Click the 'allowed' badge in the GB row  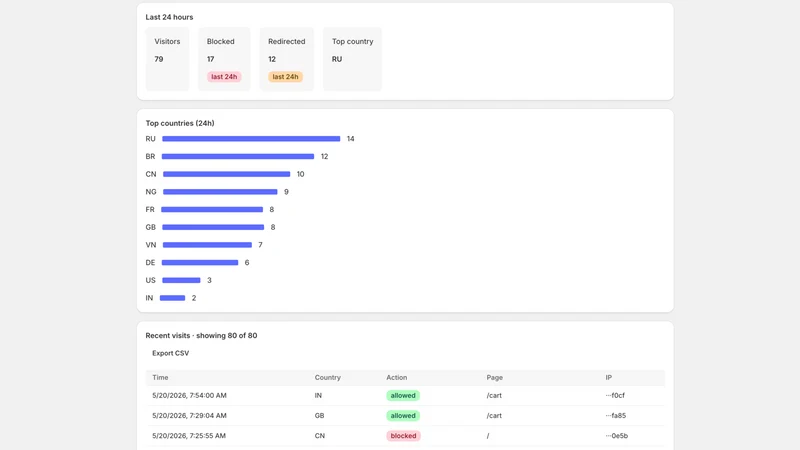coord(403,416)
